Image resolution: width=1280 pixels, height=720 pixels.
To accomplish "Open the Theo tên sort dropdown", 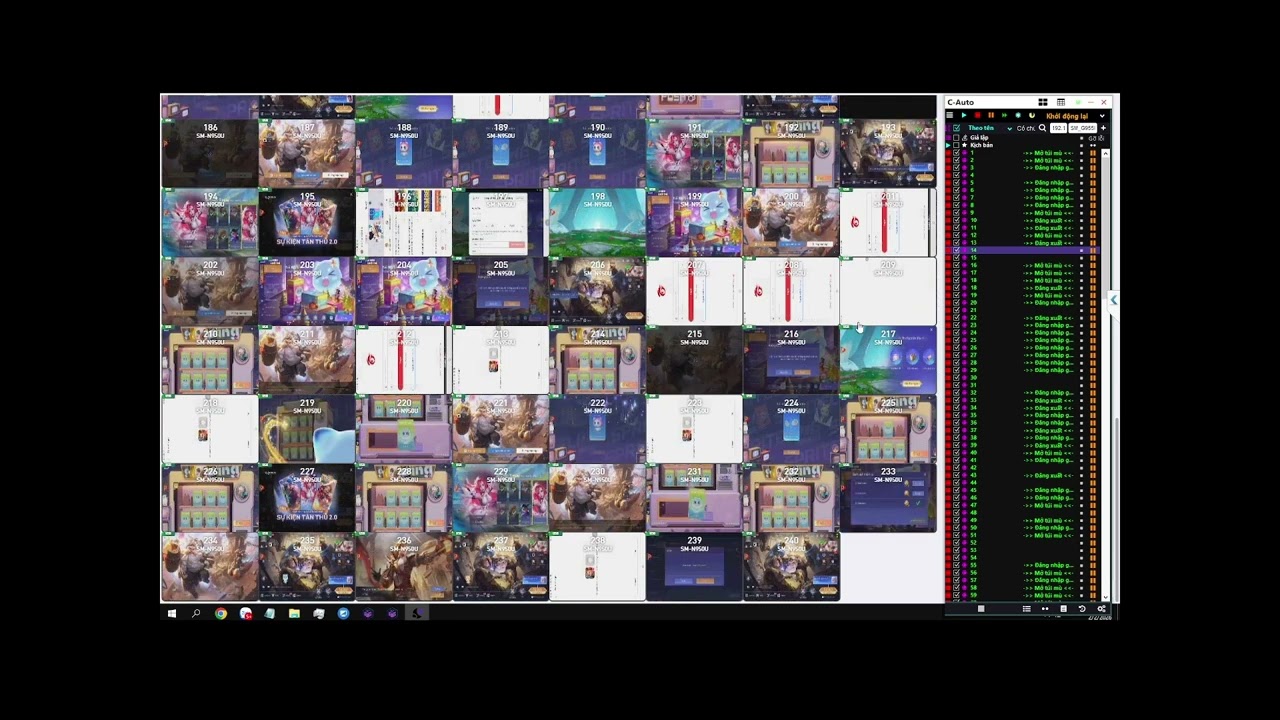I will 1010,129.
